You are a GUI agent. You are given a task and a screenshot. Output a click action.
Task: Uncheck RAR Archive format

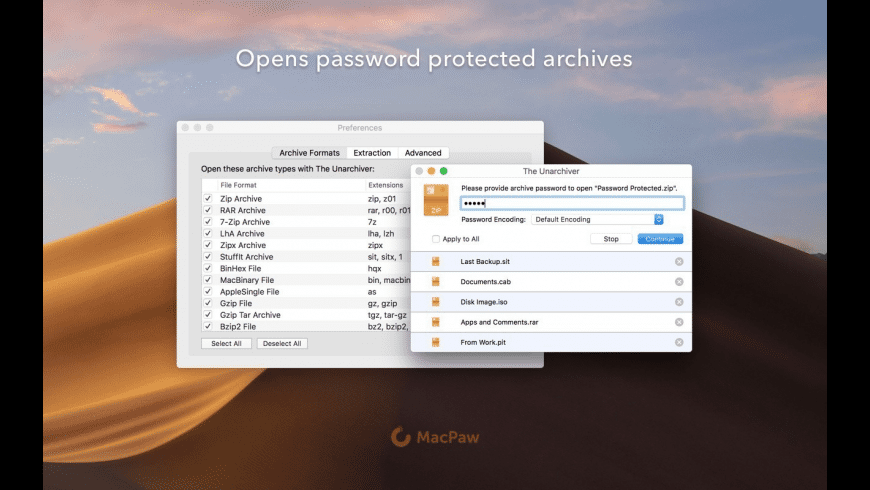point(208,210)
